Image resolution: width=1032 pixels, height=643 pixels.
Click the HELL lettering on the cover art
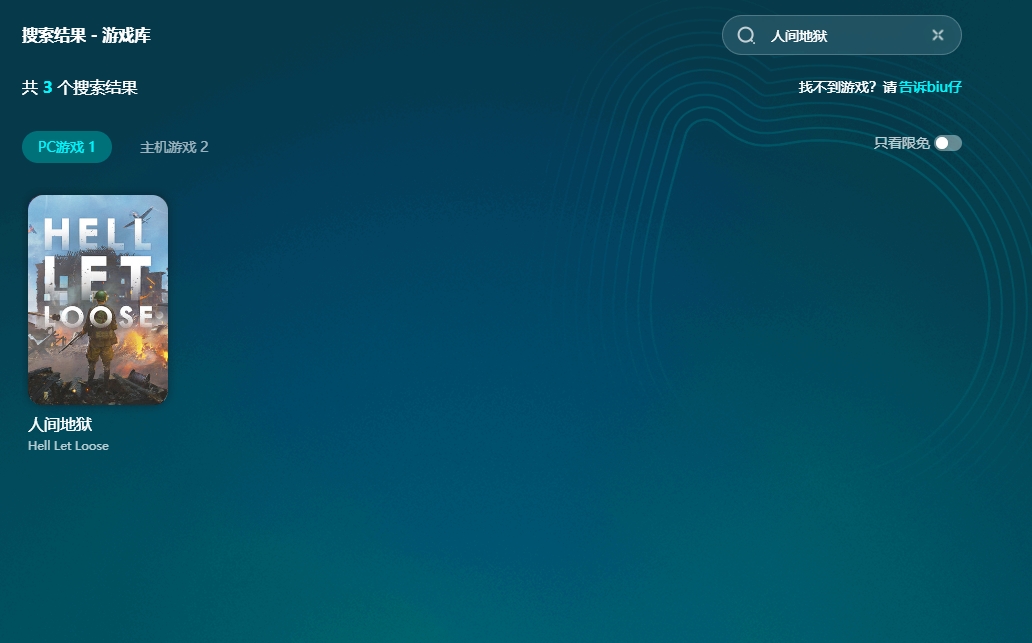97,235
